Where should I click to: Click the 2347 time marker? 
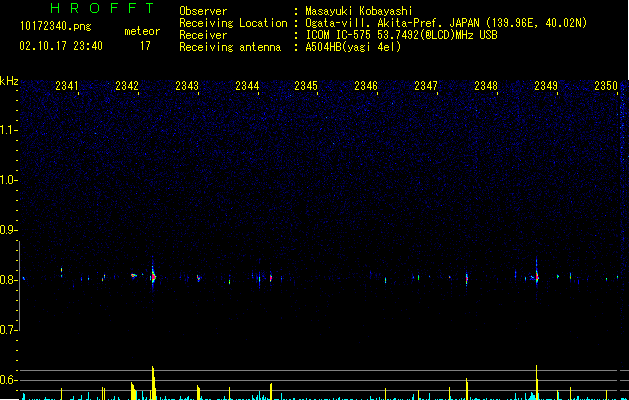click(x=426, y=86)
